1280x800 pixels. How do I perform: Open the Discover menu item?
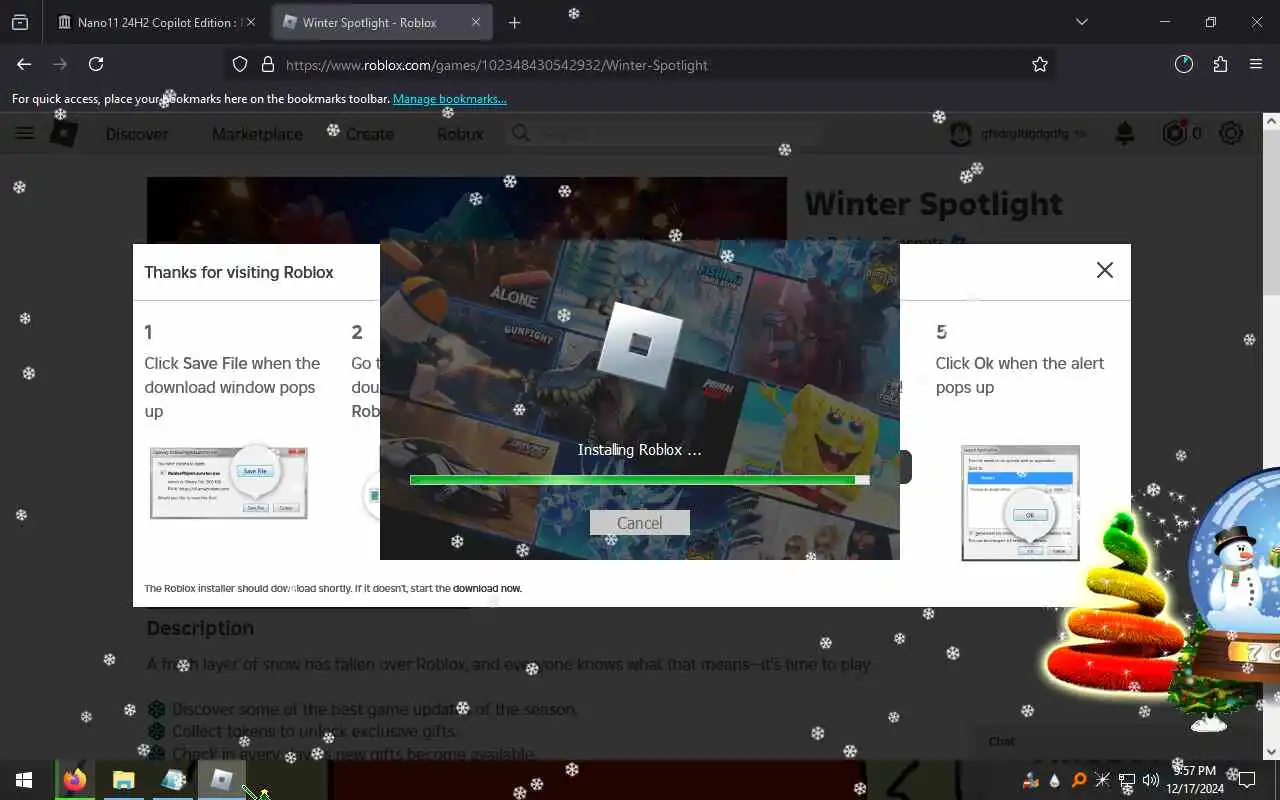(x=137, y=134)
